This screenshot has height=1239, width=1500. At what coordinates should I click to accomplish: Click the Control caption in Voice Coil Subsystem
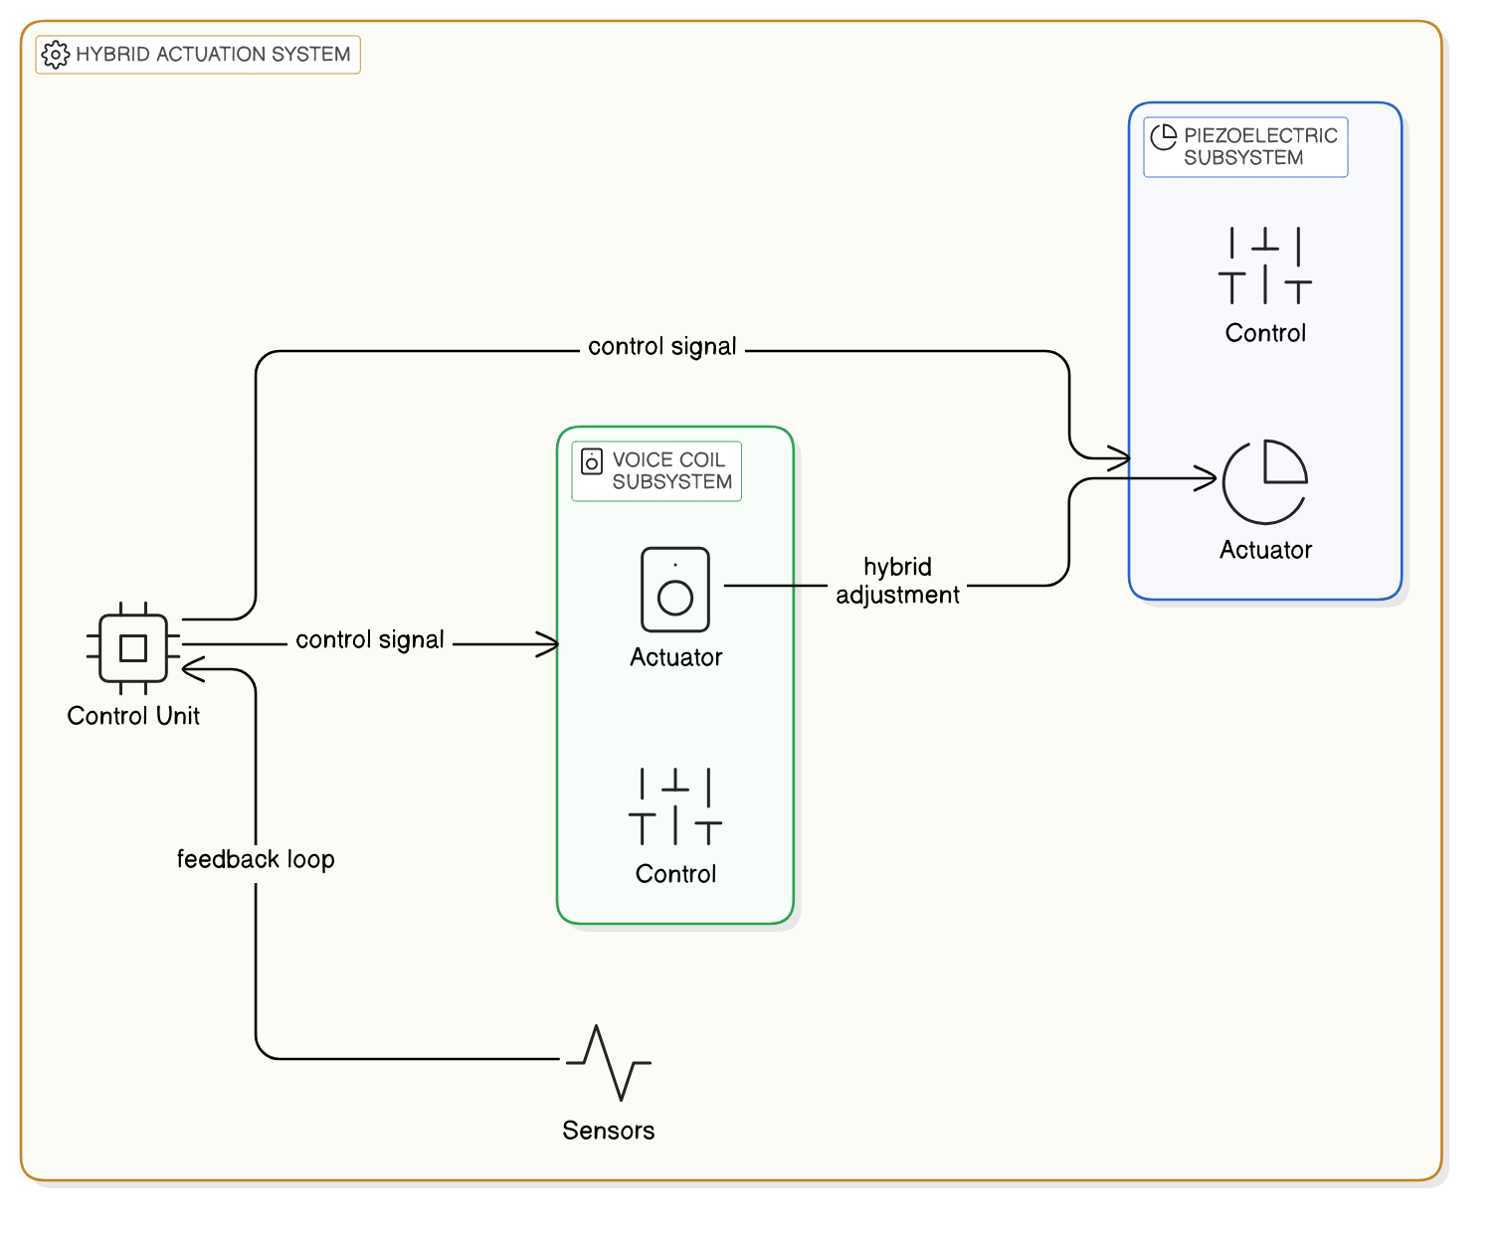pos(676,874)
